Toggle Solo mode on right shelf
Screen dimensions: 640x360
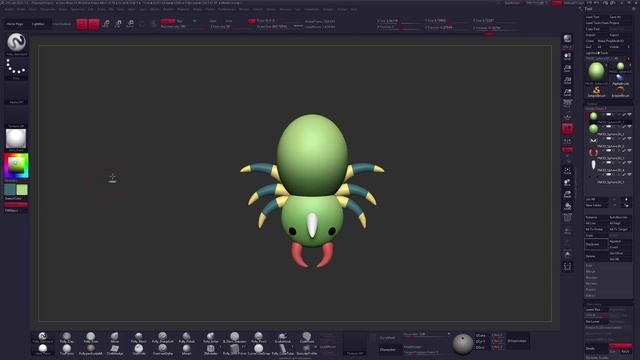tap(567, 255)
